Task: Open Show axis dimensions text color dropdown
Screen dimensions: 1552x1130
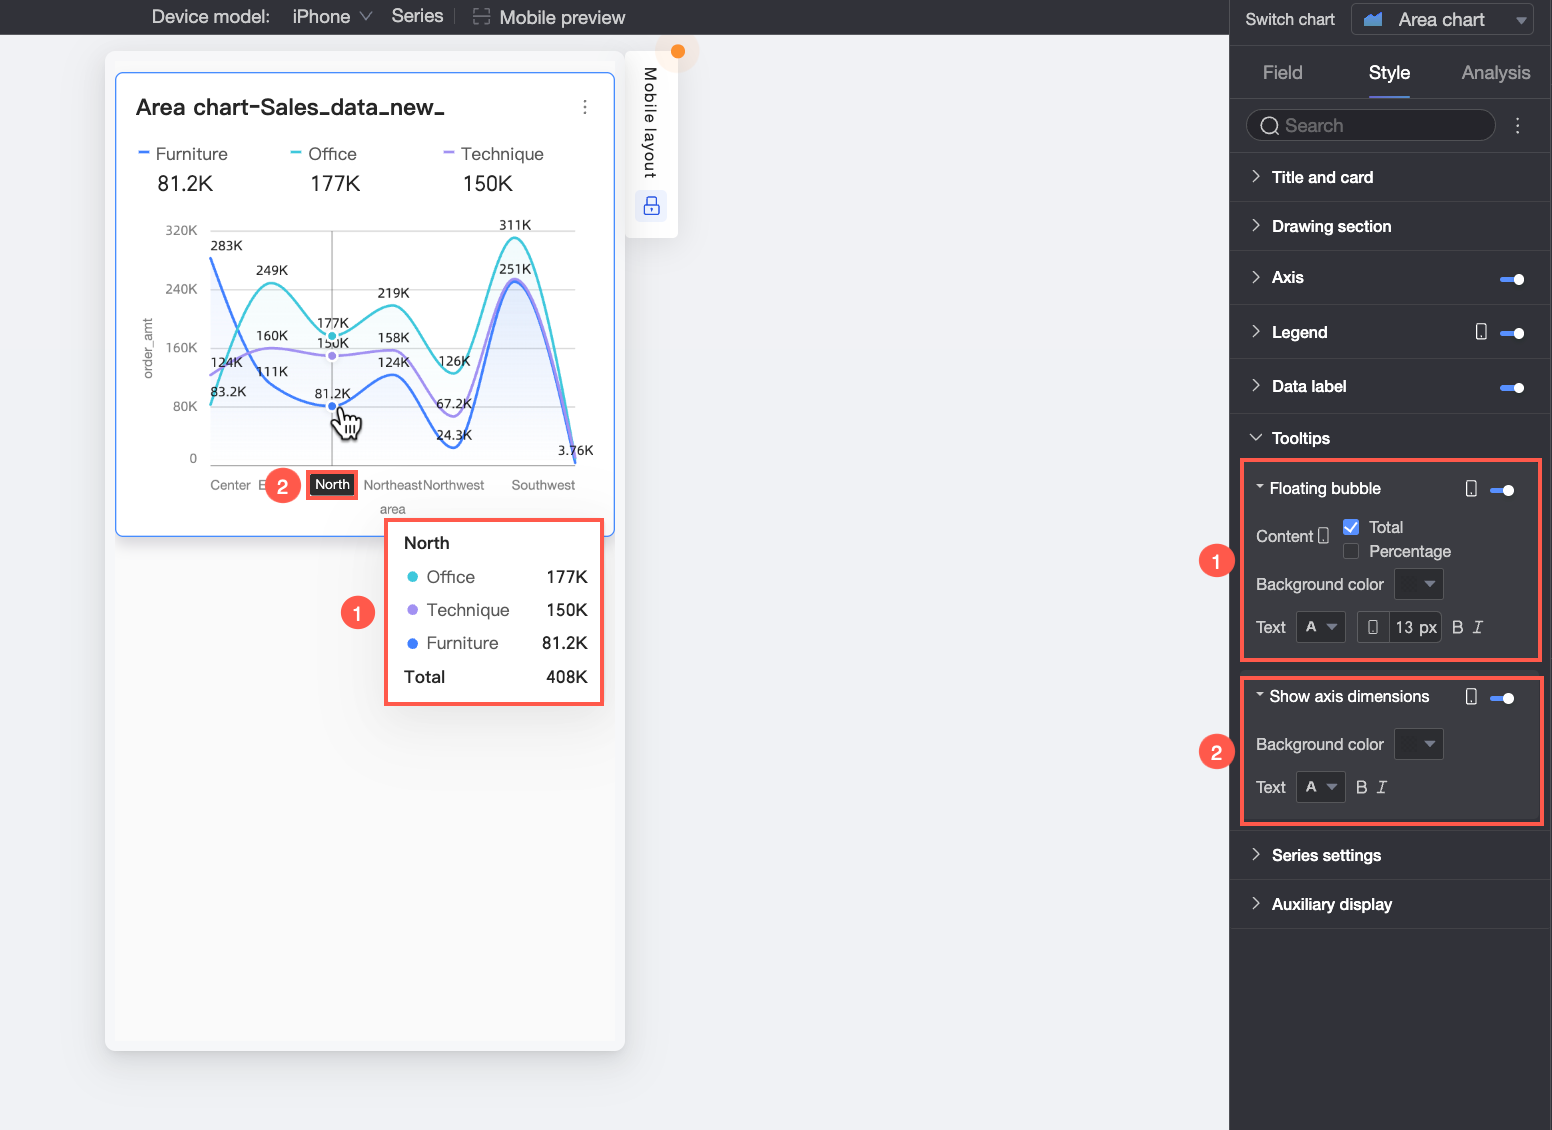Action: click(1321, 787)
